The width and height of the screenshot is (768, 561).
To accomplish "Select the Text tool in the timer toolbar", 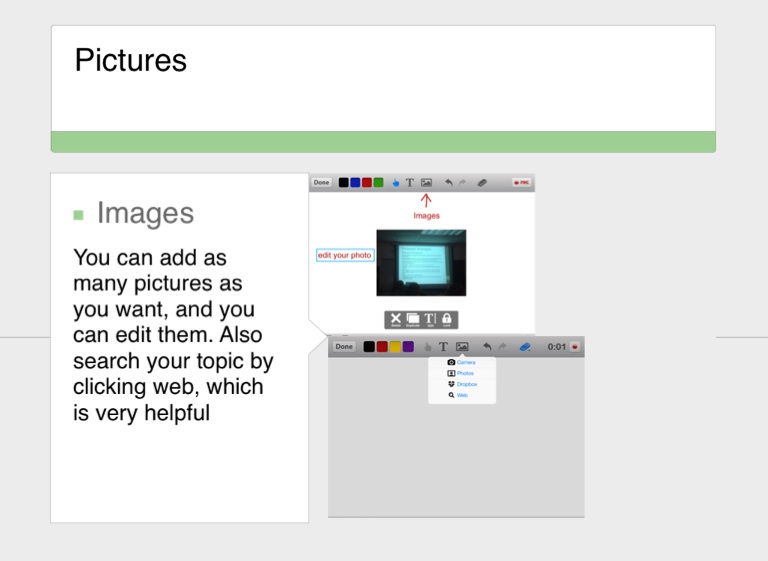I will (x=443, y=347).
